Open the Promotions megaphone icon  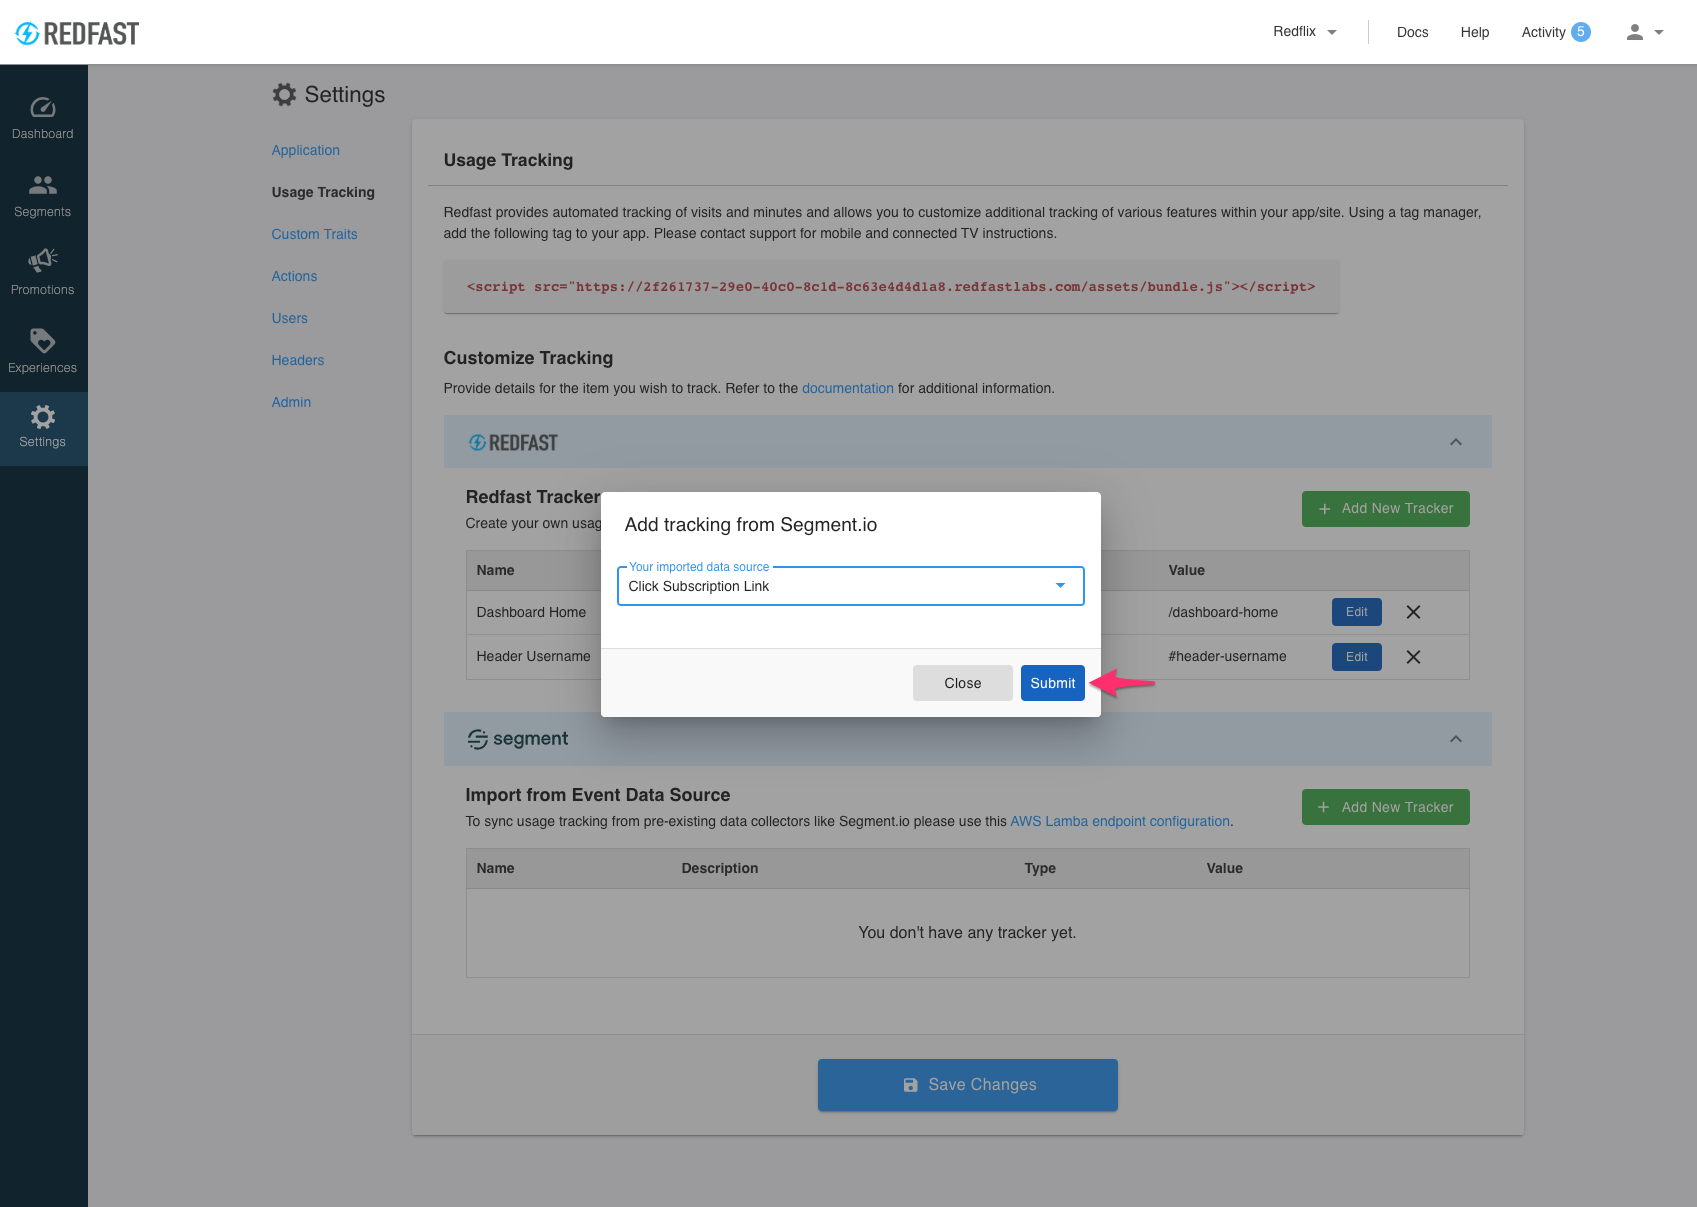coord(43,261)
